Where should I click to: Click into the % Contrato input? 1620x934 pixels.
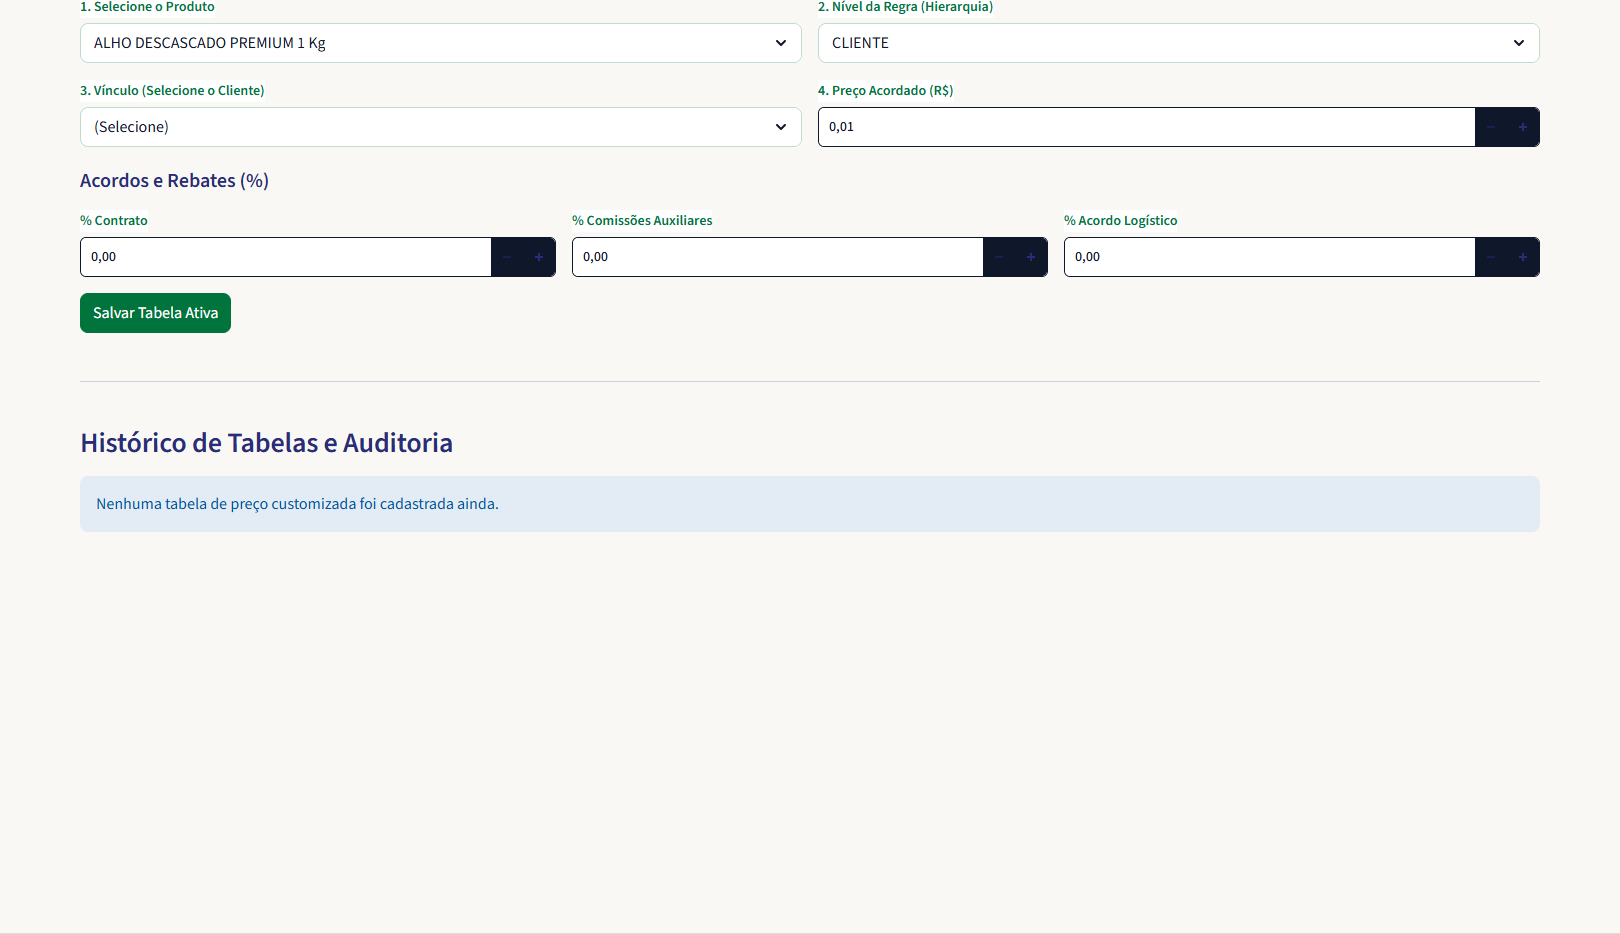(286, 257)
